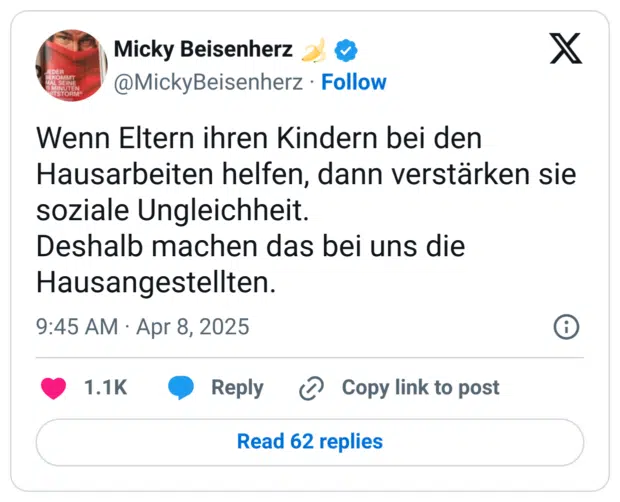Screen dimensions: 620x502
Task: Click the banana emoji beside the name
Action: (x=314, y=50)
